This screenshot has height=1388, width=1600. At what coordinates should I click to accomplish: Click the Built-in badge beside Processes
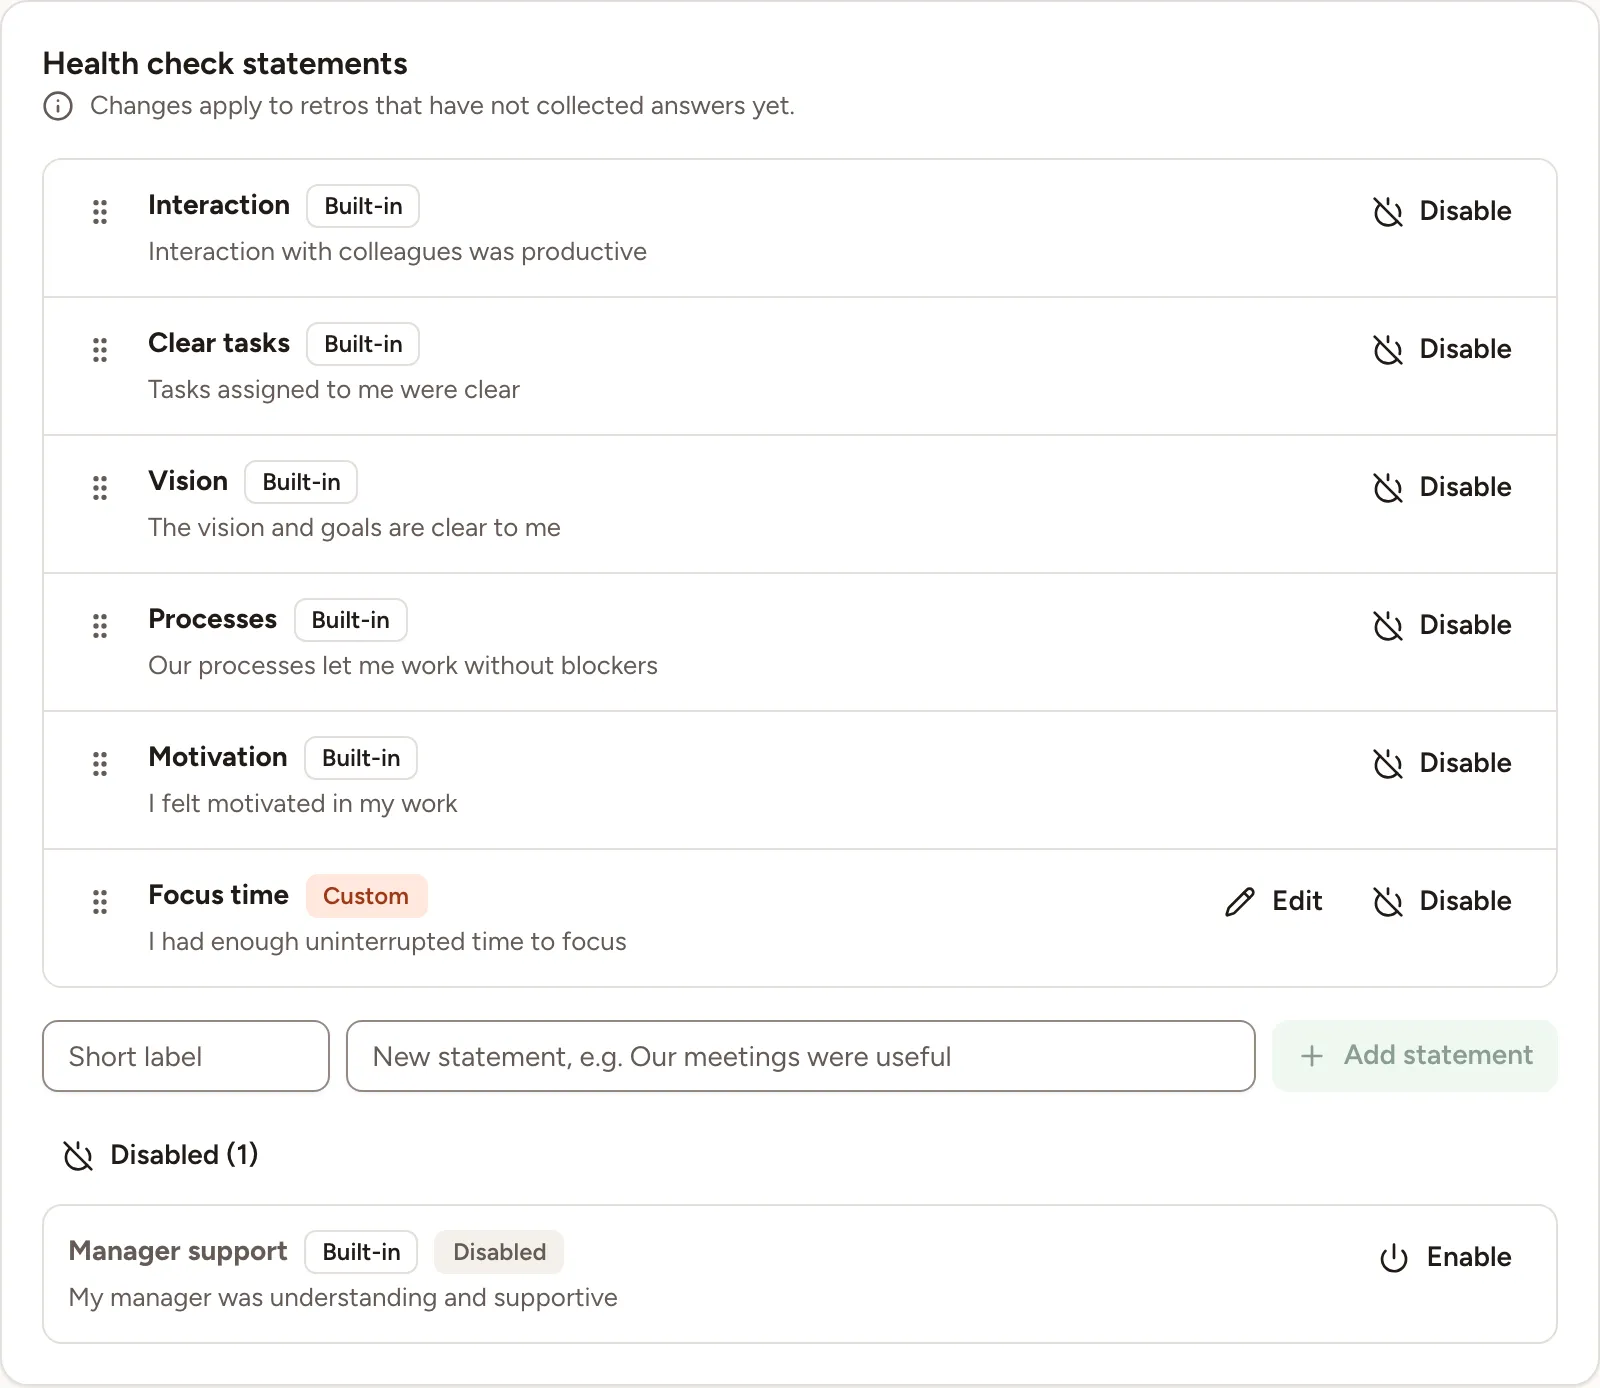click(x=351, y=620)
